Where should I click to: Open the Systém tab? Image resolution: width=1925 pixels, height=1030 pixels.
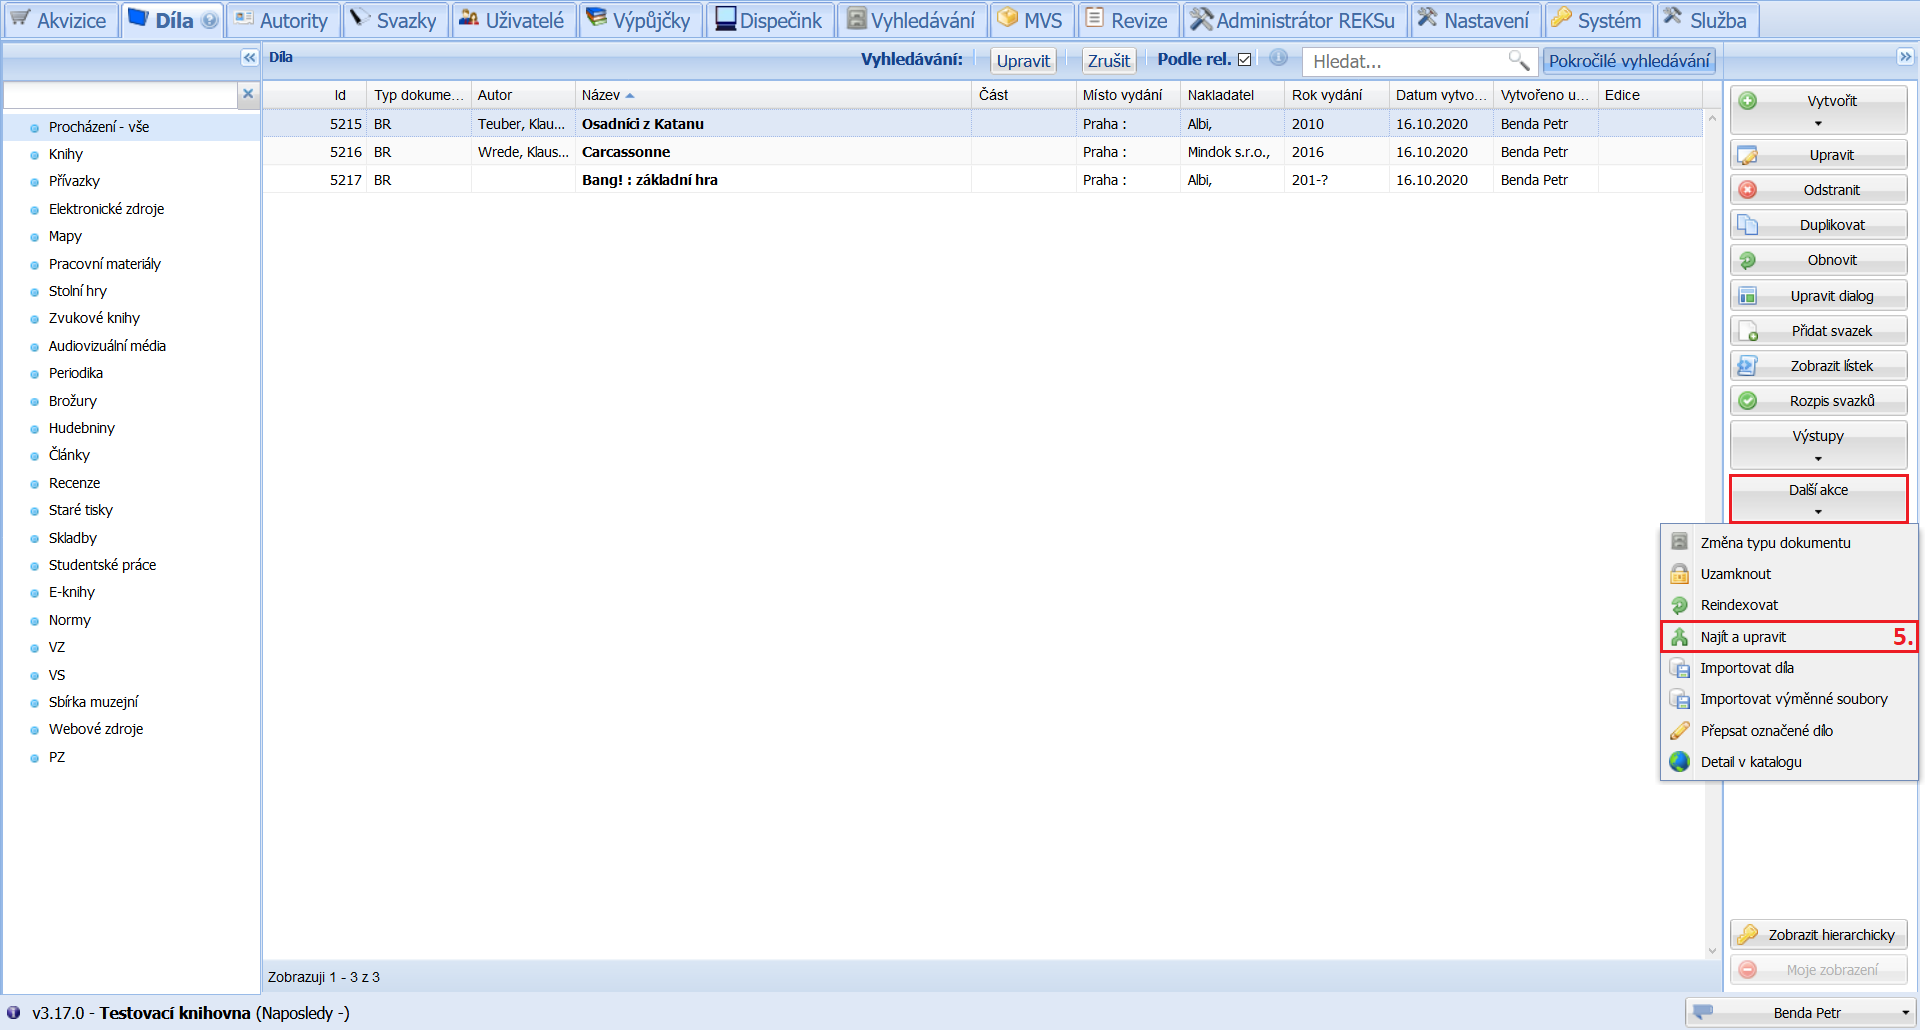pos(1598,20)
